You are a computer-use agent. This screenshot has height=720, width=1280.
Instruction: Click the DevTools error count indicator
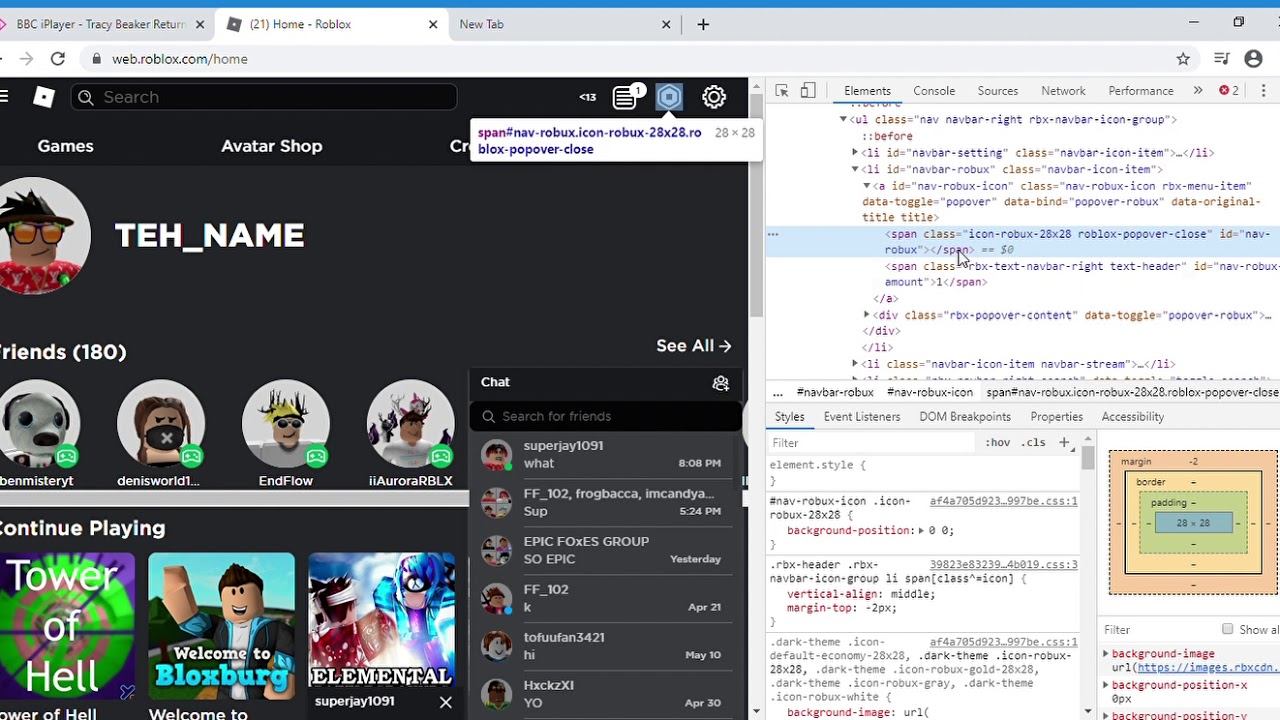(x=1229, y=90)
